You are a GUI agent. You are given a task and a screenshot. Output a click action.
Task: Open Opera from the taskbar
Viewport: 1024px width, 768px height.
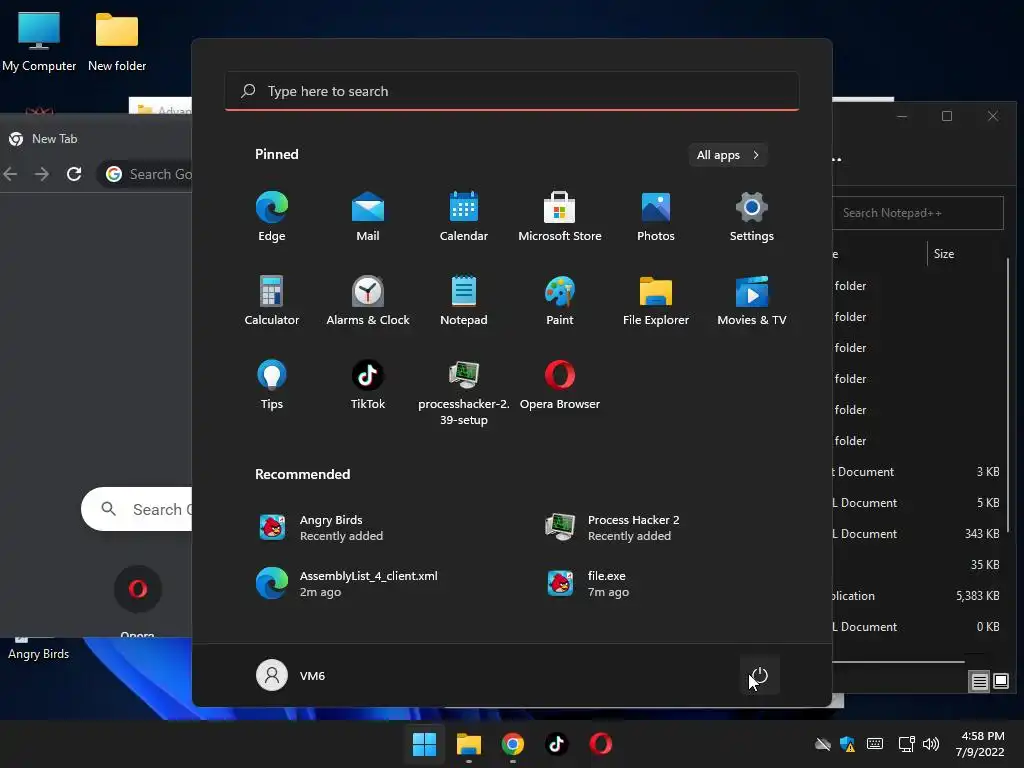click(601, 744)
